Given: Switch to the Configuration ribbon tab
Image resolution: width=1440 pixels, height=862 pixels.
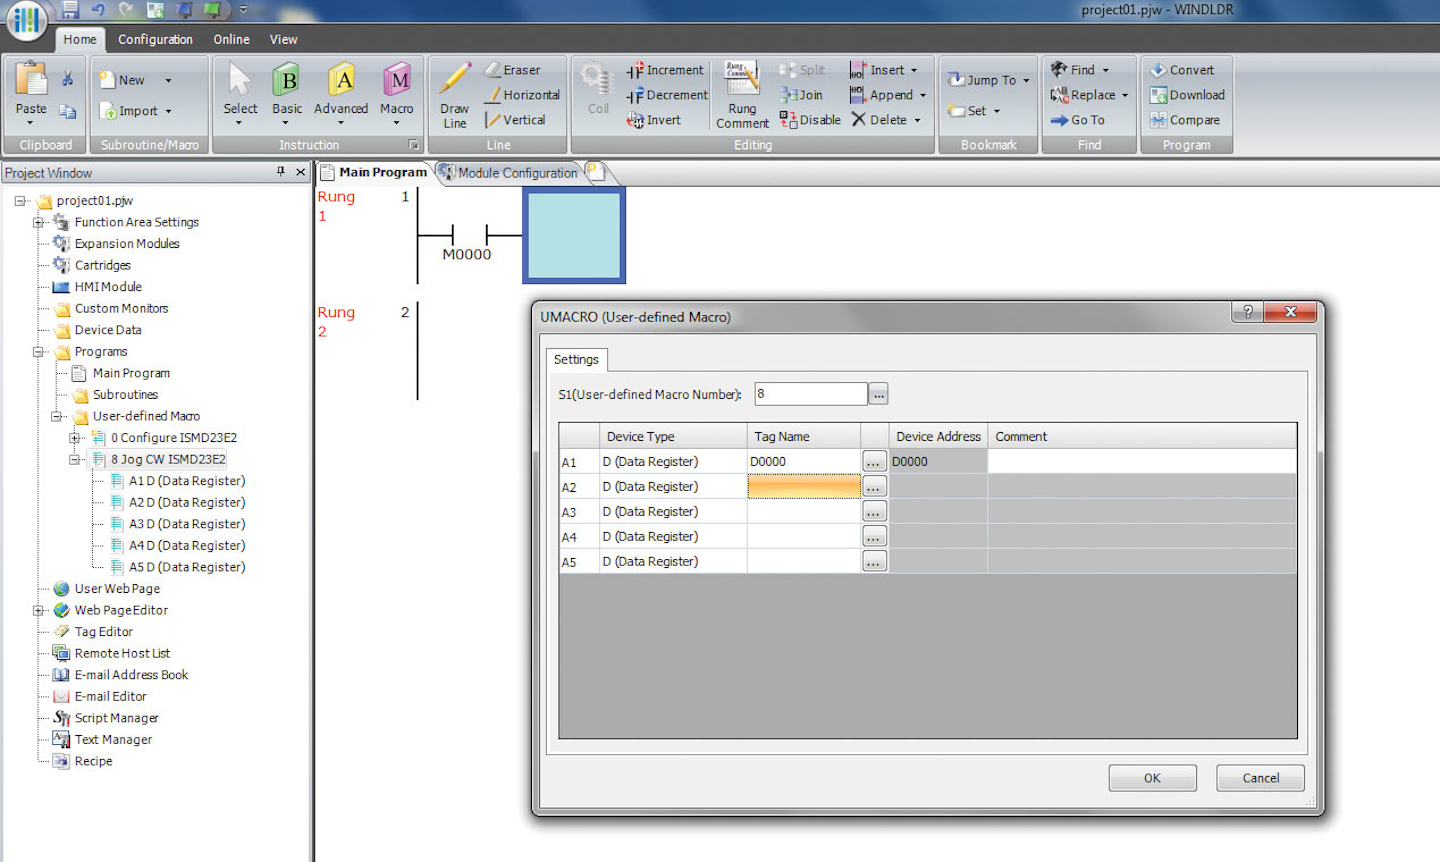Looking at the screenshot, I should (x=155, y=39).
